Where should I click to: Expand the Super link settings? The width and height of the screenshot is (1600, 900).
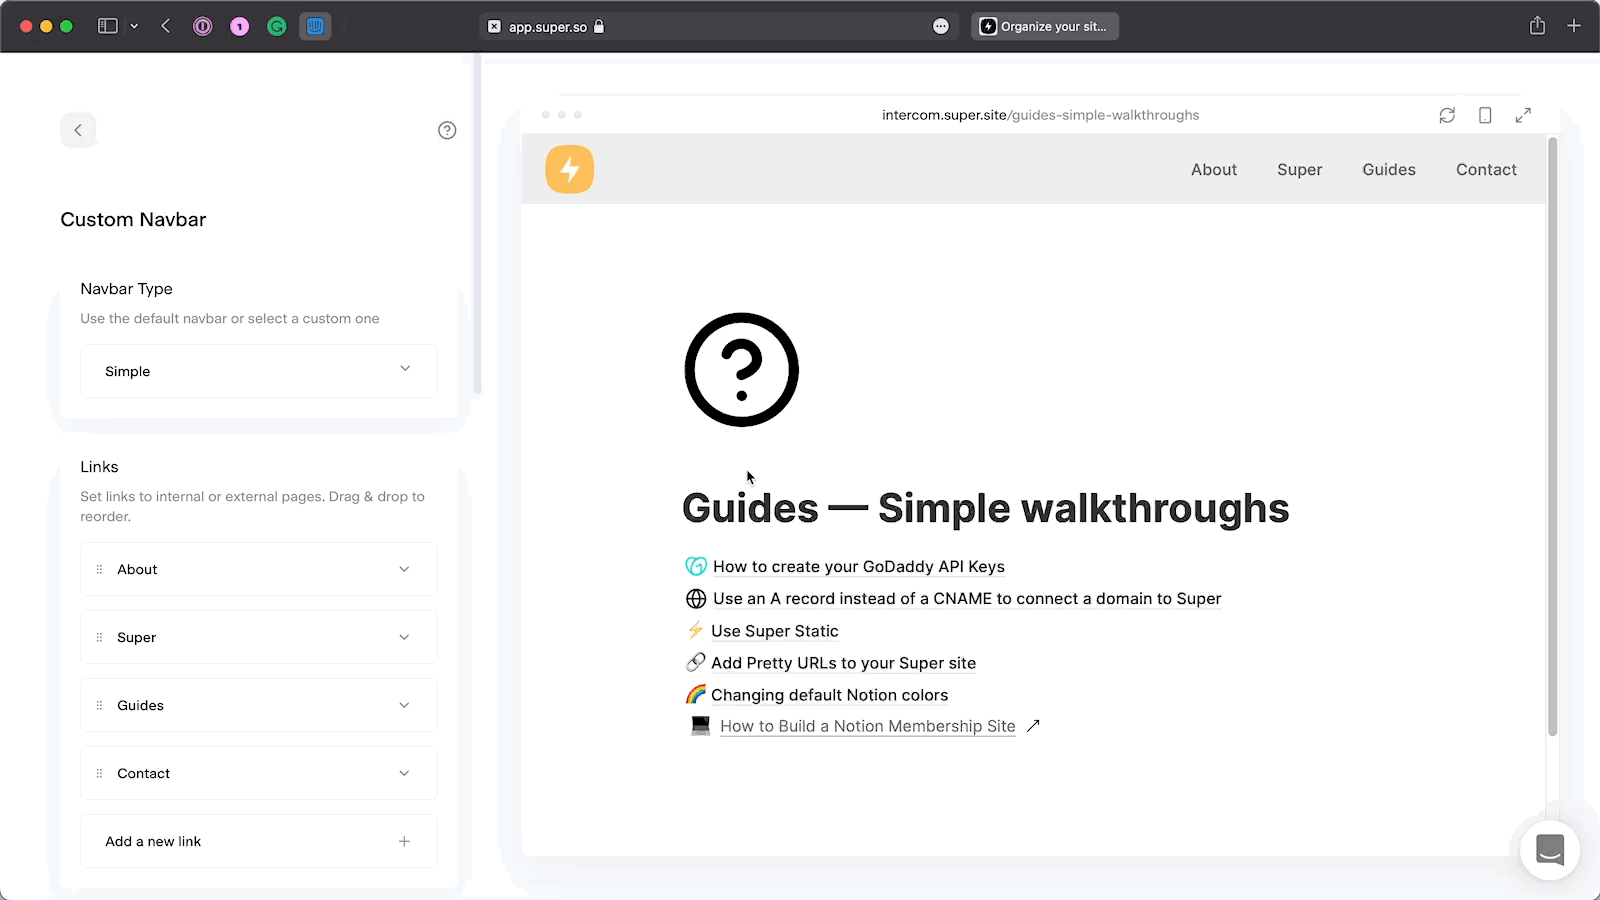pos(404,637)
